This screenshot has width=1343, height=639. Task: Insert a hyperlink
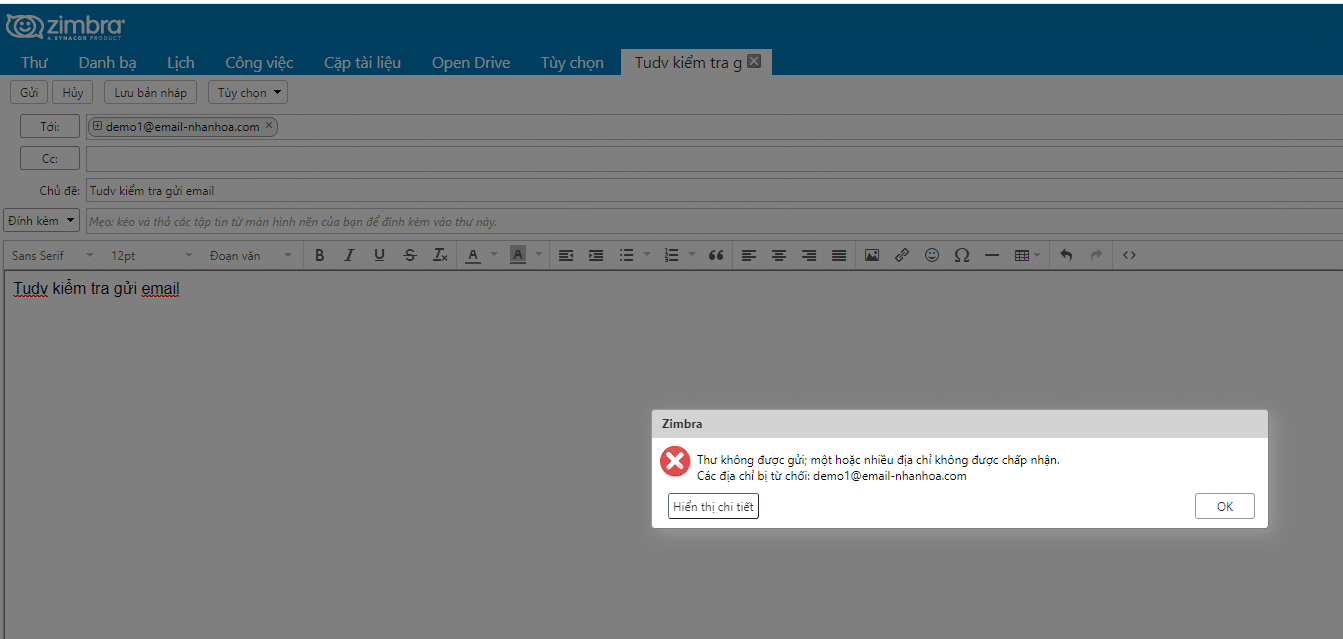point(901,255)
